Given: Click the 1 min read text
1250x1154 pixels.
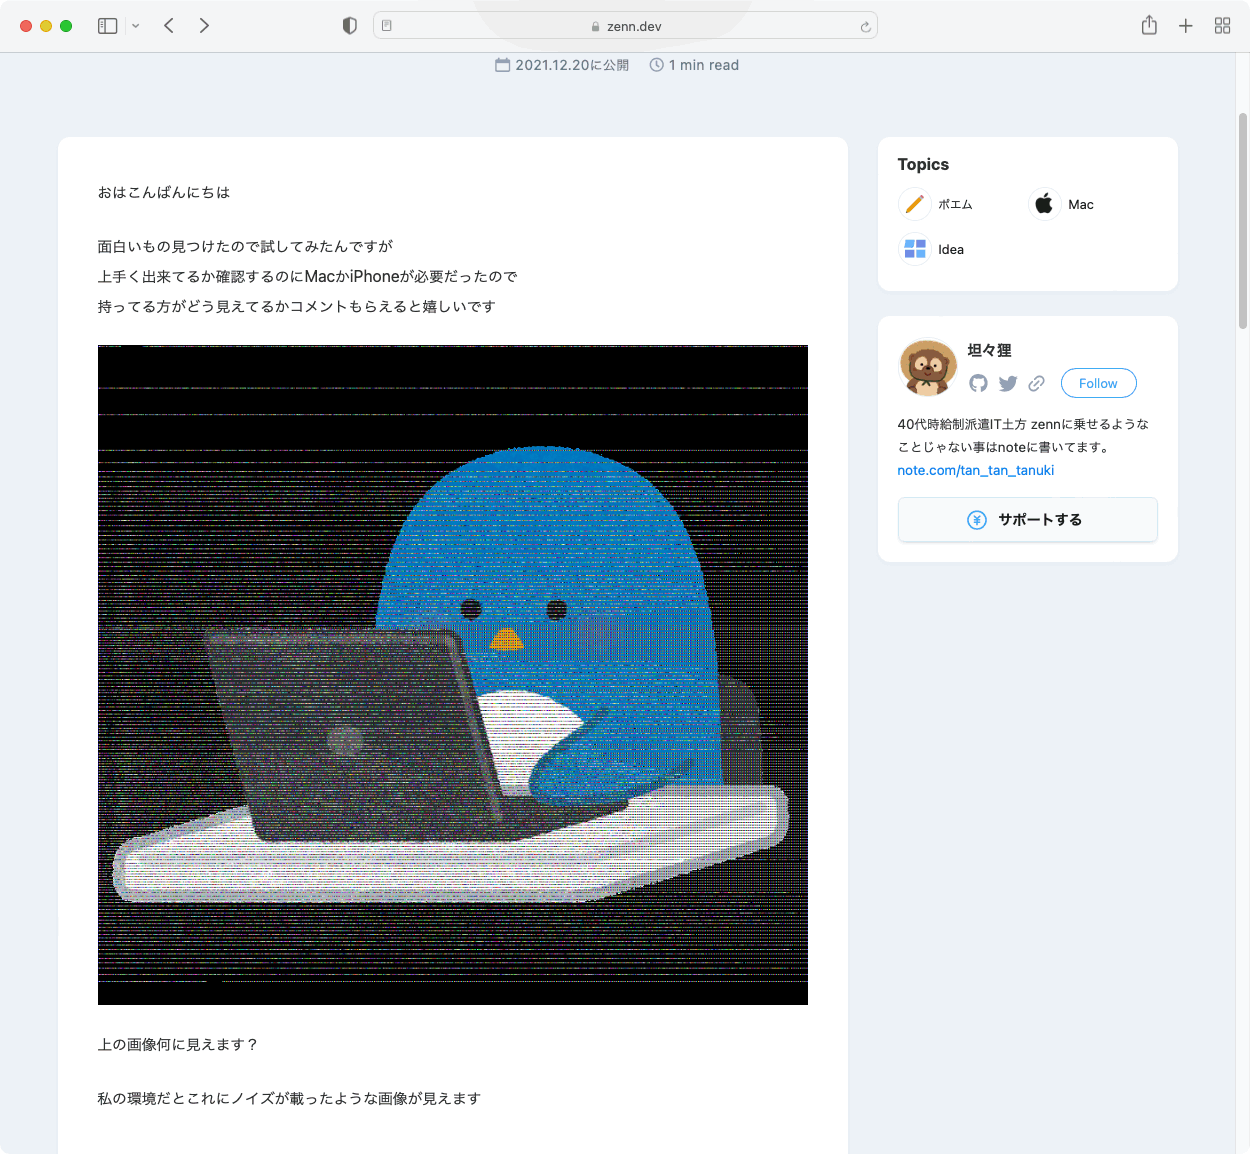Looking at the screenshot, I should (x=704, y=65).
